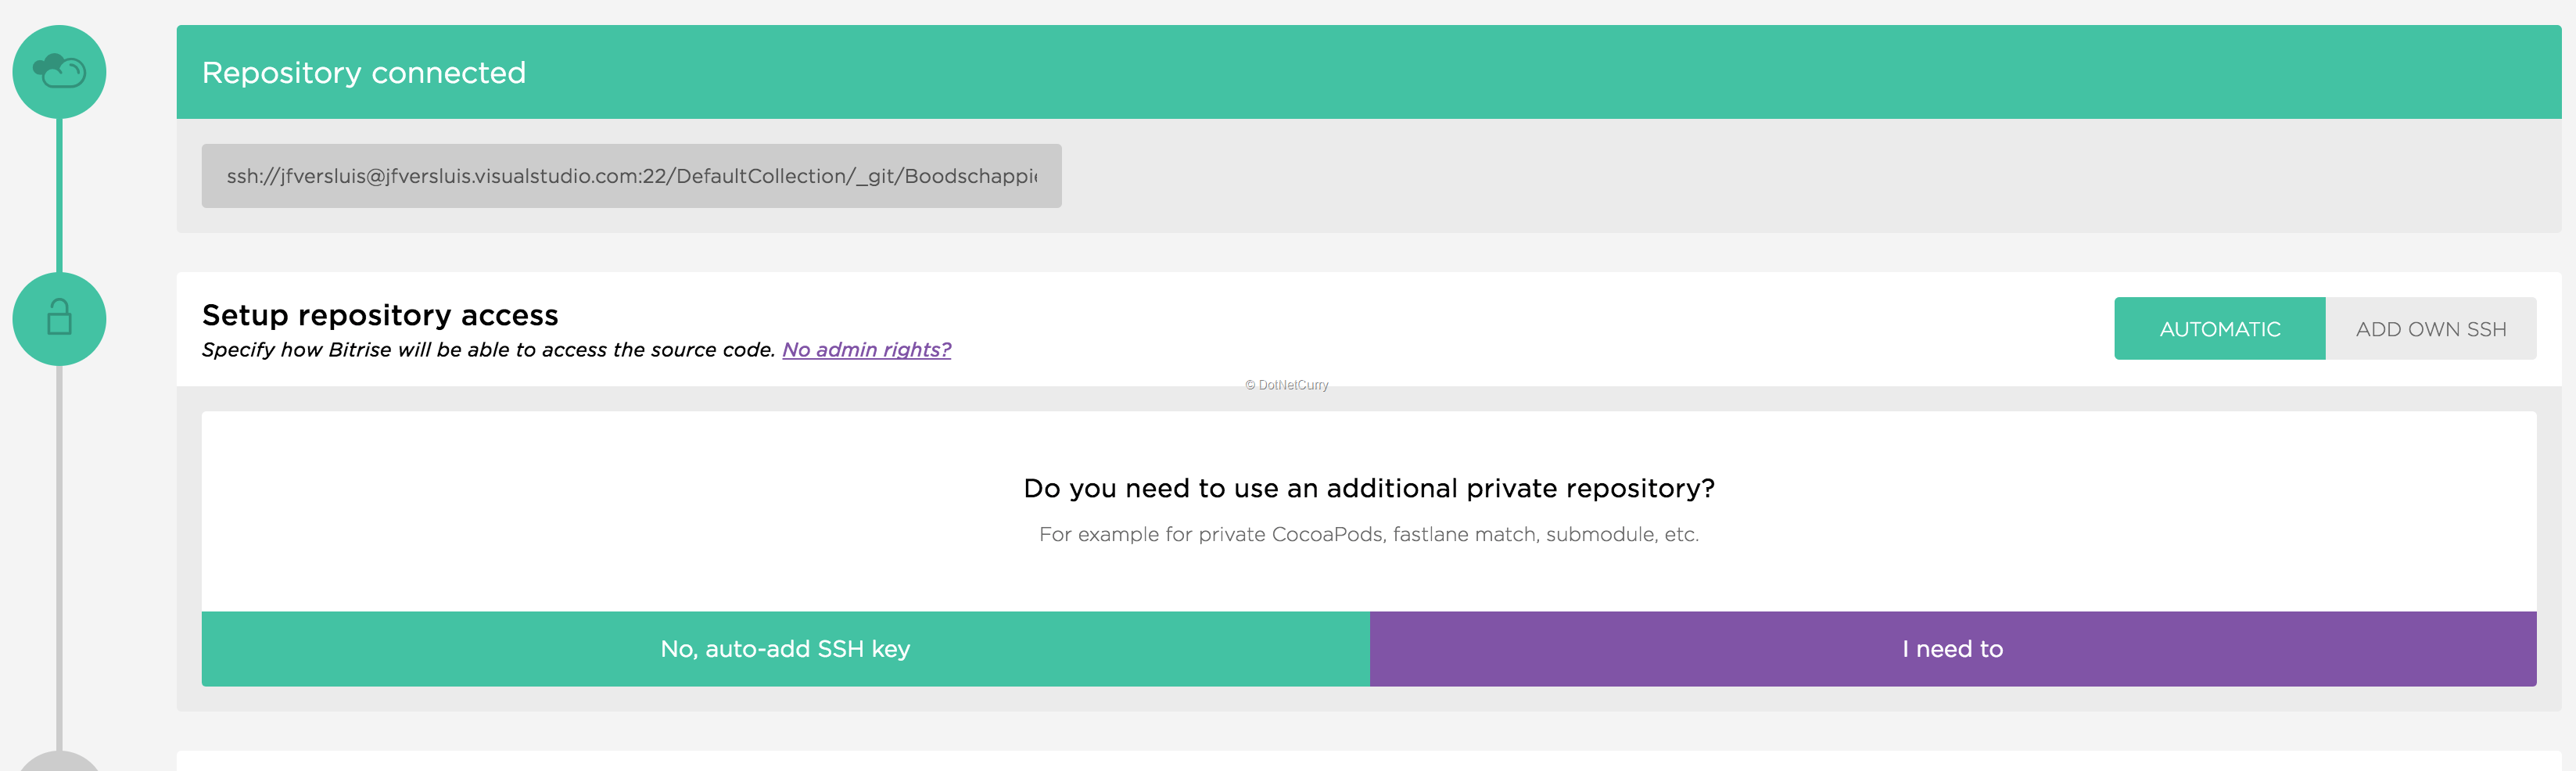Click the green progress line between steps
The height and width of the screenshot is (771, 2576).
click(x=59, y=195)
